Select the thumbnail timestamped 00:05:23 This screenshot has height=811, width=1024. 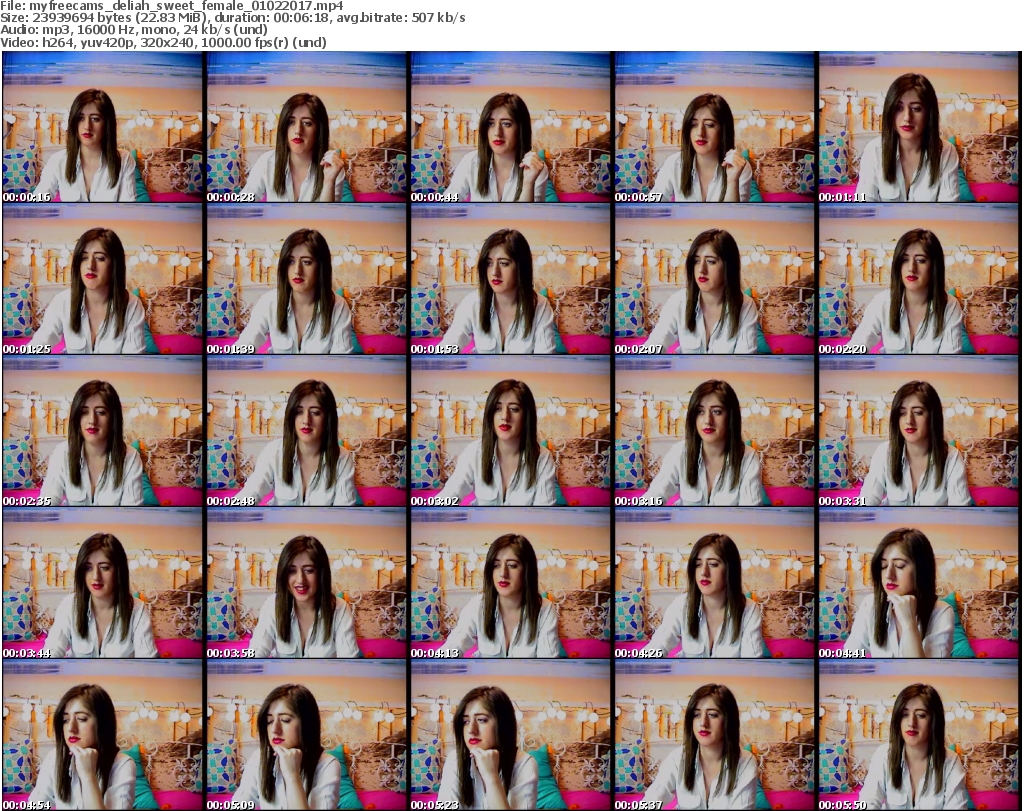(511, 735)
